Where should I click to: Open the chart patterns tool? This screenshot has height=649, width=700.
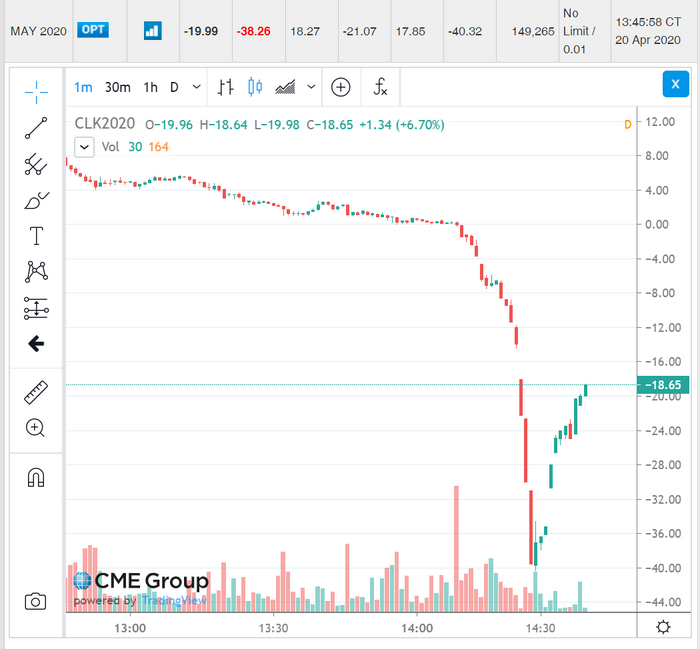(x=36, y=271)
